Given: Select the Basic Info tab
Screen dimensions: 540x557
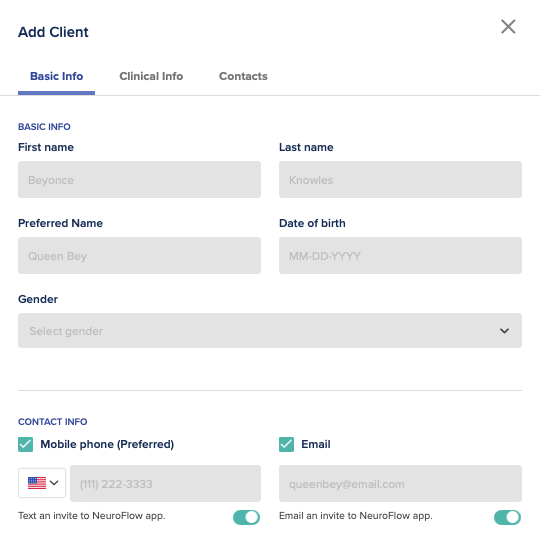Looking at the screenshot, I should [56, 76].
